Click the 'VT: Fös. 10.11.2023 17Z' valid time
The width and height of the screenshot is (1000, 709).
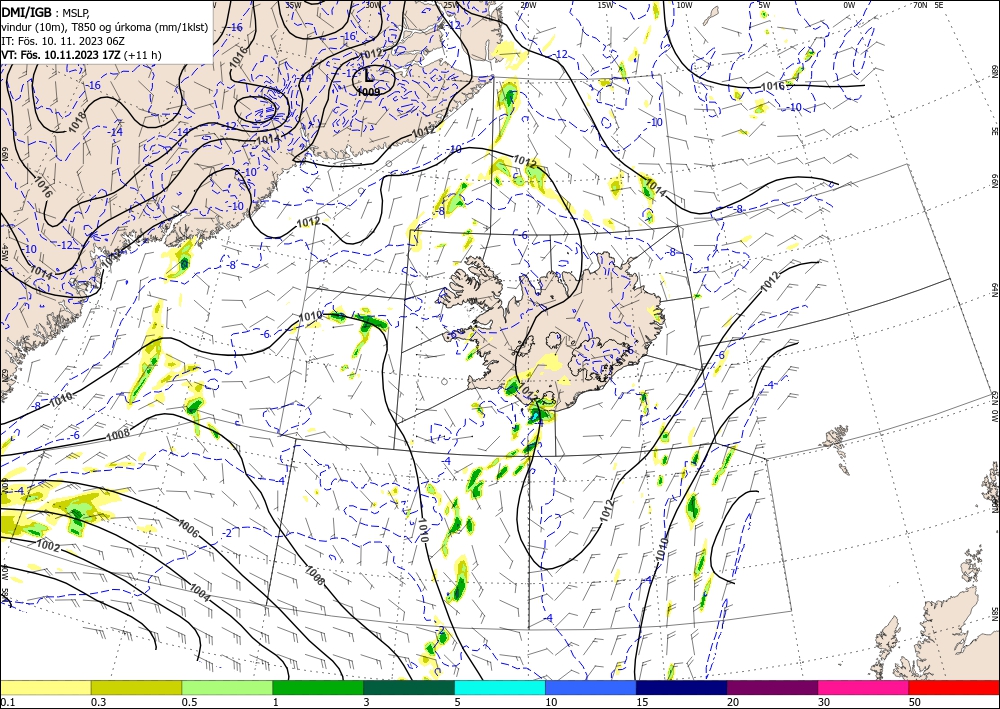(61, 55)
